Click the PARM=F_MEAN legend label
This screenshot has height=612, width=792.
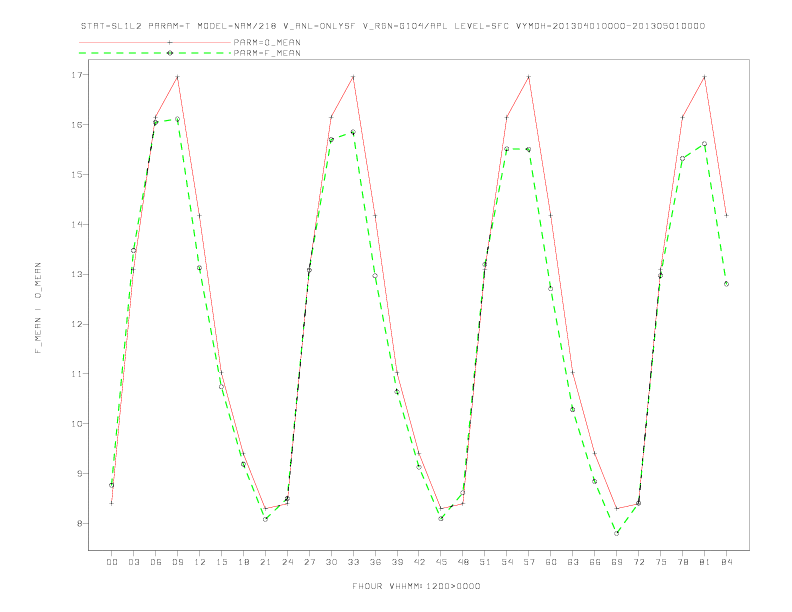(x=267, y=53)
